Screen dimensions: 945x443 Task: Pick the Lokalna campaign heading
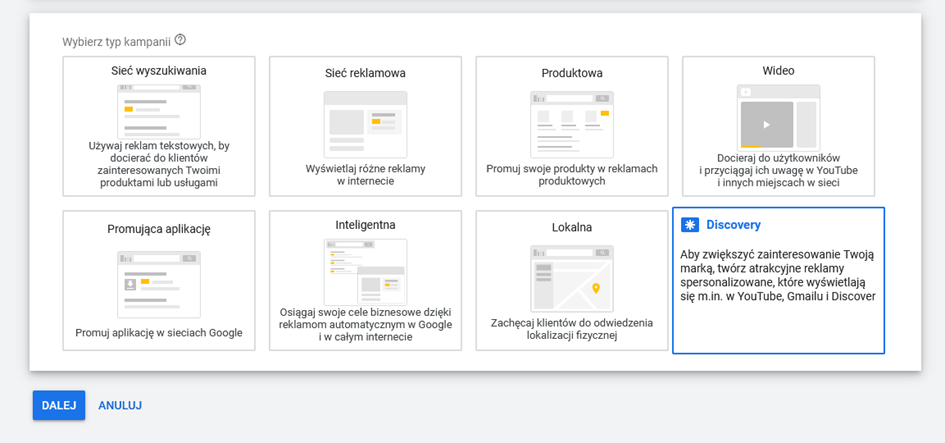[x=572, y=228]
